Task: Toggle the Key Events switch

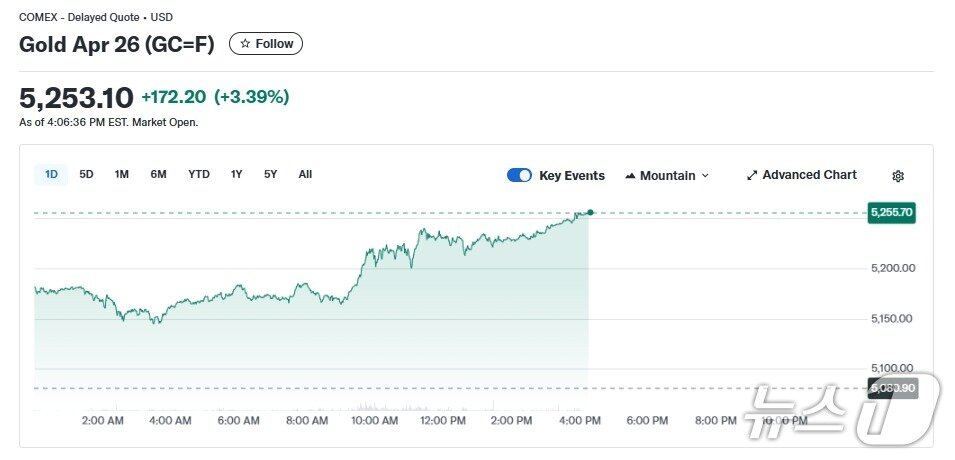Action: pos(519,175)
